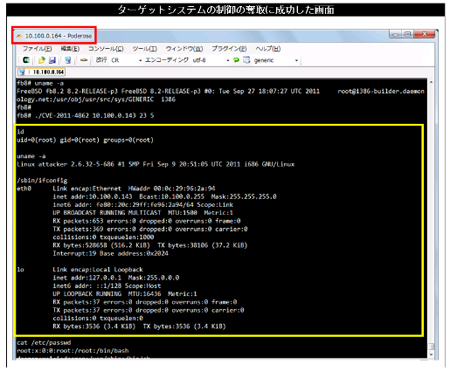Click the './CVE-2011-4862 10.100.0.143 23 5' command line
This screenshot has height=371, width=450.
click(85, 116)
